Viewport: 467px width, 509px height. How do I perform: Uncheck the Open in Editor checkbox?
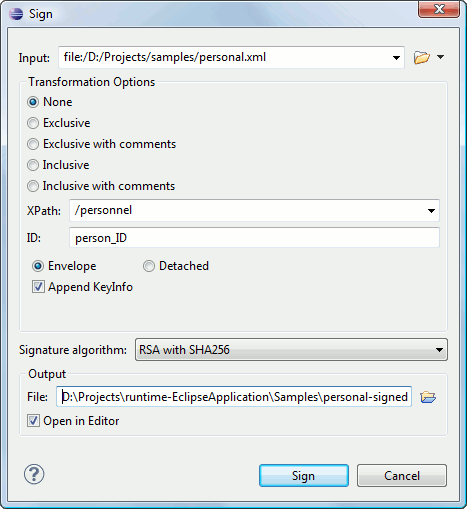(x=33, y=421)
